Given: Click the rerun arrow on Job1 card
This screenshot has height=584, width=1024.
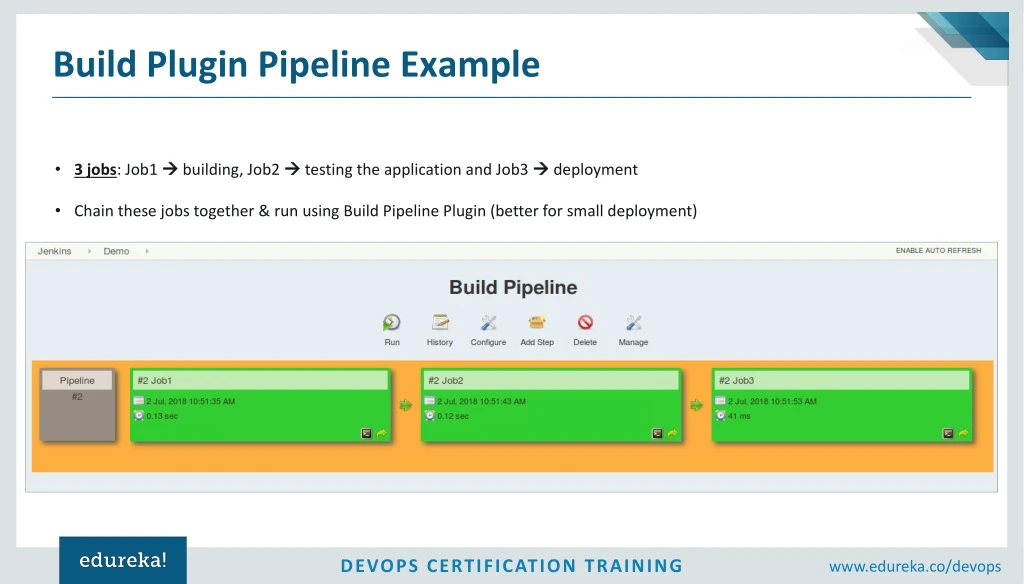Looking at the screenshot, I should [x=382, y=433].
